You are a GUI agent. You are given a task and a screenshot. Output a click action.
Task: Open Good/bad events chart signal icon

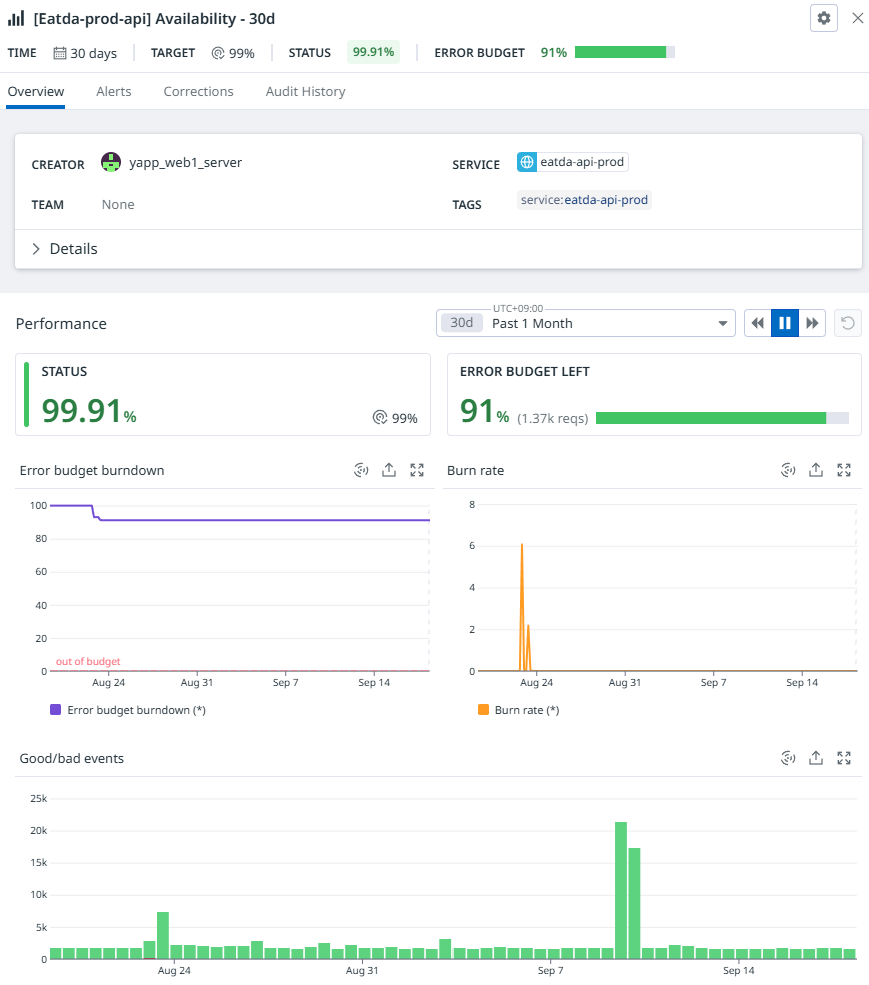(x=788, y=758)
